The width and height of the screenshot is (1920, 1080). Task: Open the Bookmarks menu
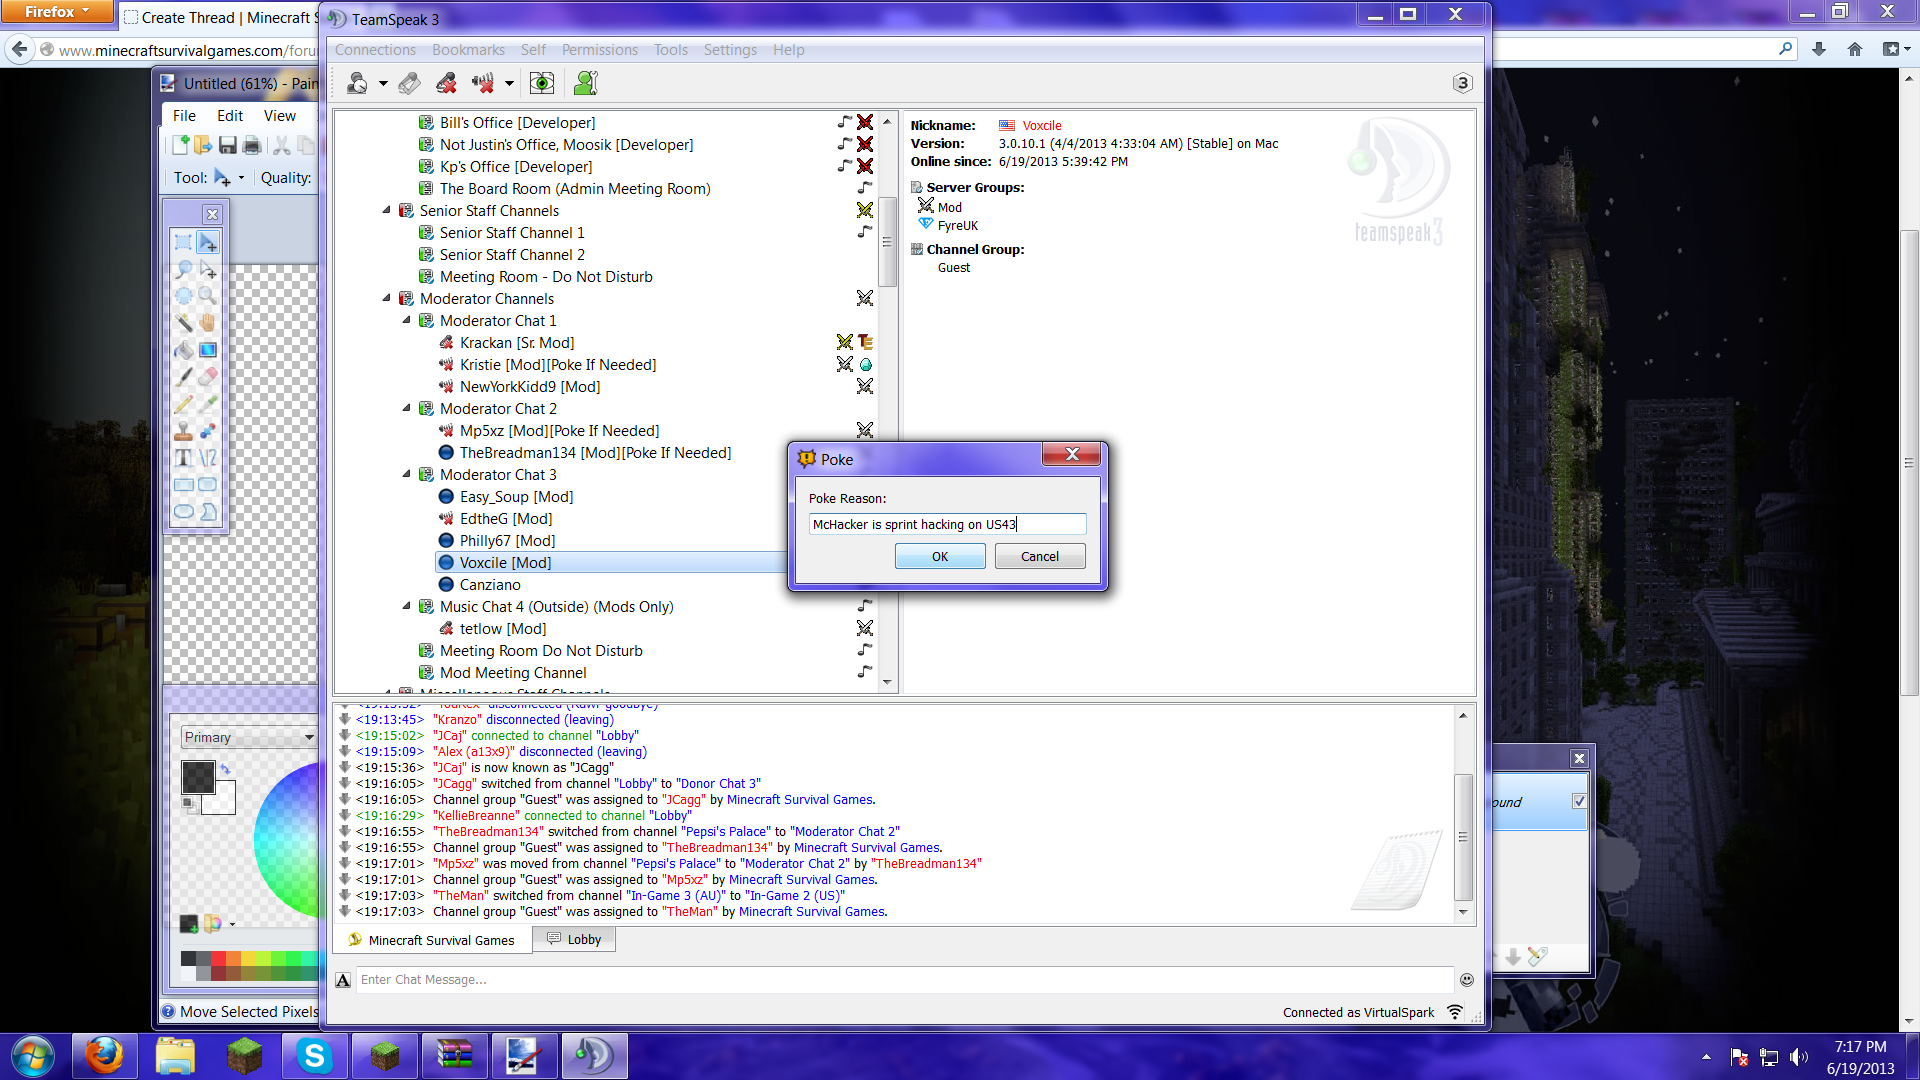(x=468, y=50)
